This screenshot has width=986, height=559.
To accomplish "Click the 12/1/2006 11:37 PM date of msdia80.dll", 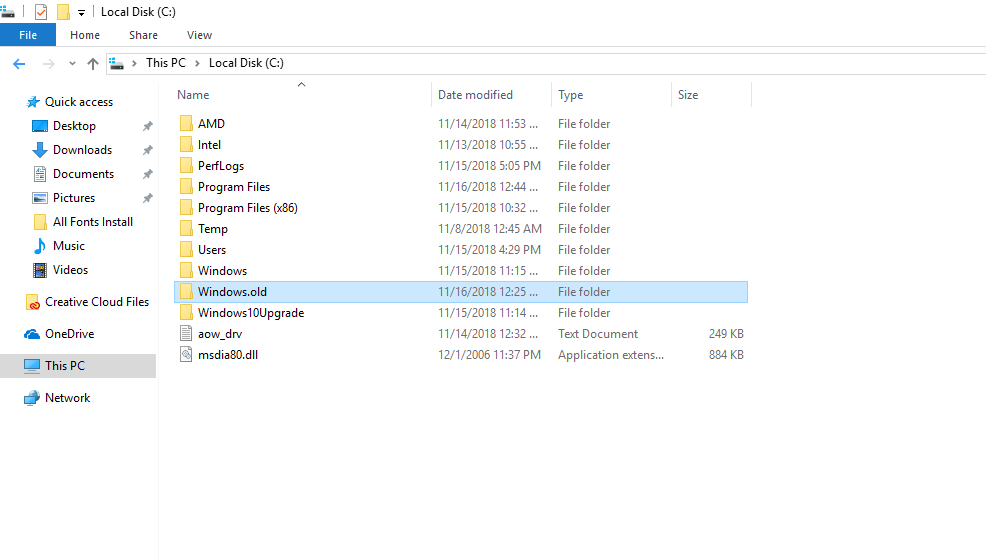I will [x=489, y=355].
